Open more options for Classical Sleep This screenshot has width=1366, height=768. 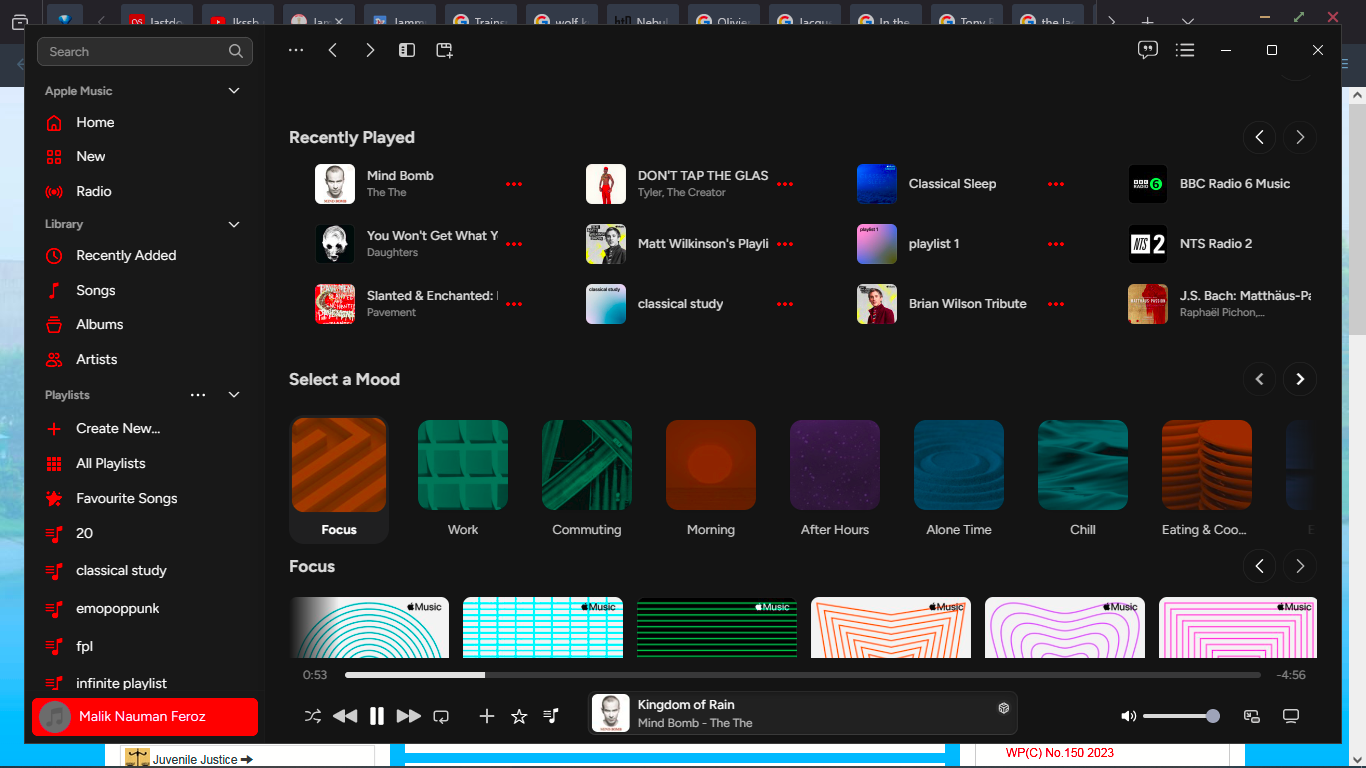[x=1056, y=184]
